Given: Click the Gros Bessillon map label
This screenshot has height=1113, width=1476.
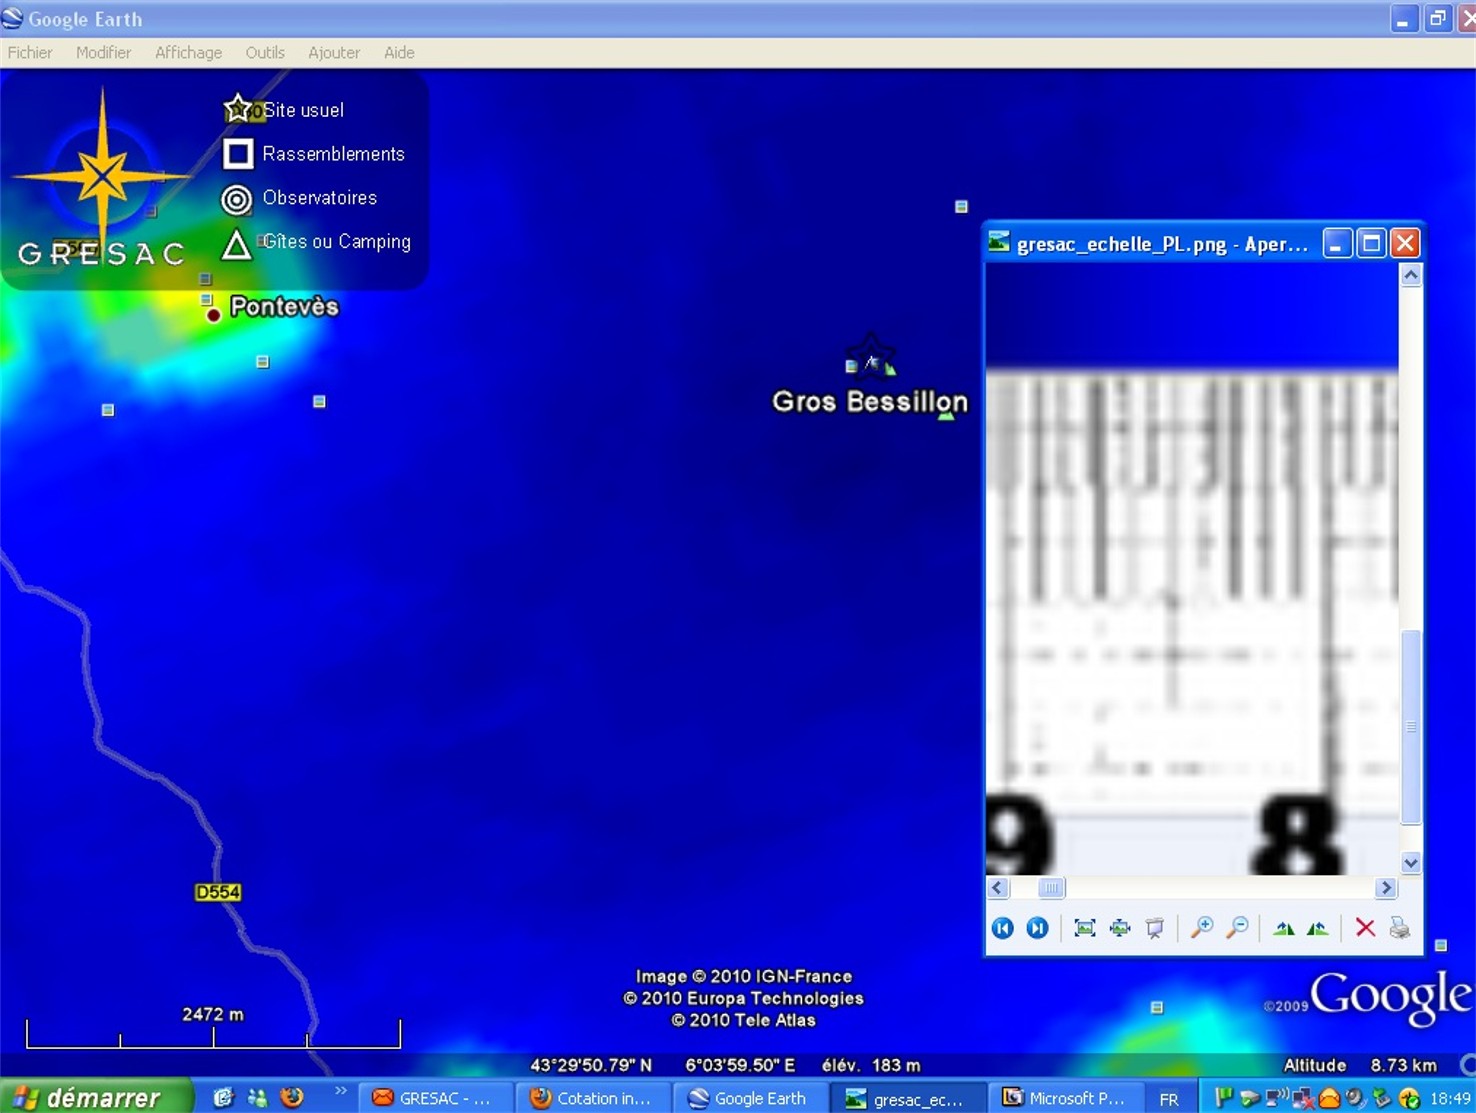Looking at the screenshot, I should tap(870, 402).
